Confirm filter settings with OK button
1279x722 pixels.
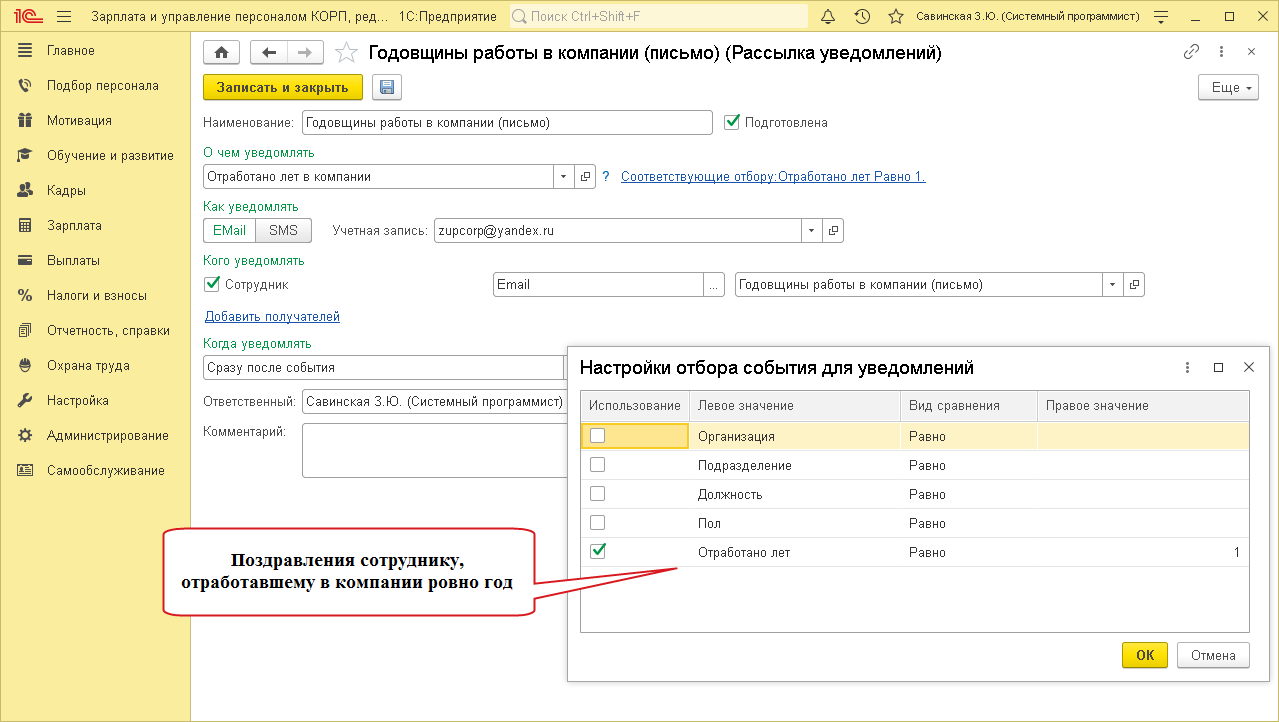coord(1145,655)
